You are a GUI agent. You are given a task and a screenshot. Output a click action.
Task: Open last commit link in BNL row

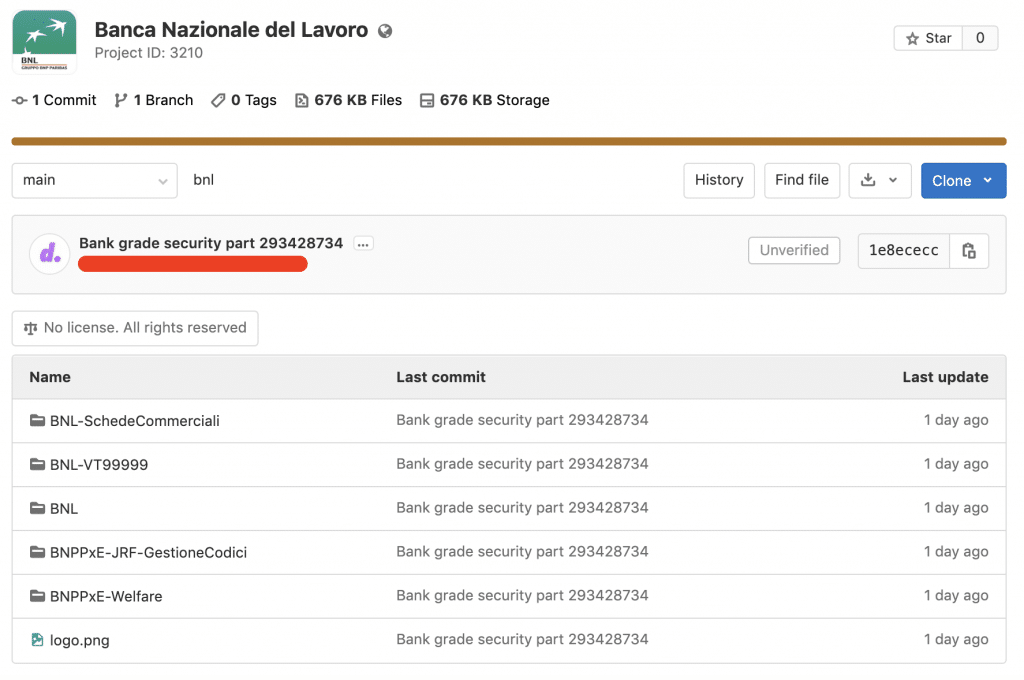click(x=522, y=508)
